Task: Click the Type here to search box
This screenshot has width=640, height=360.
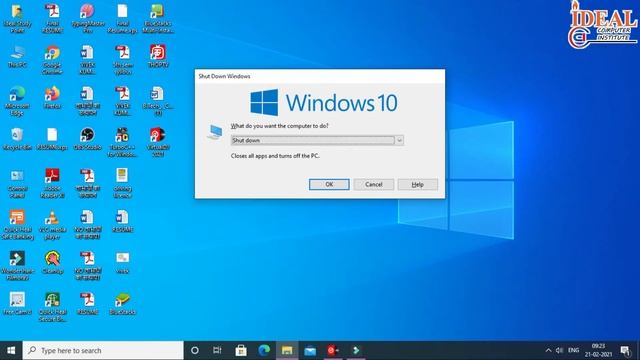Action: click(x=103, y=351)
